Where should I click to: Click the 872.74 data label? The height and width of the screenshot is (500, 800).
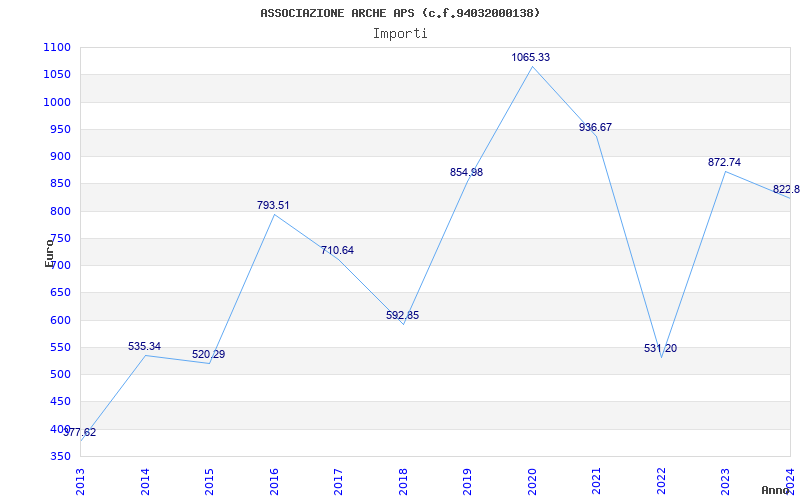724,162
